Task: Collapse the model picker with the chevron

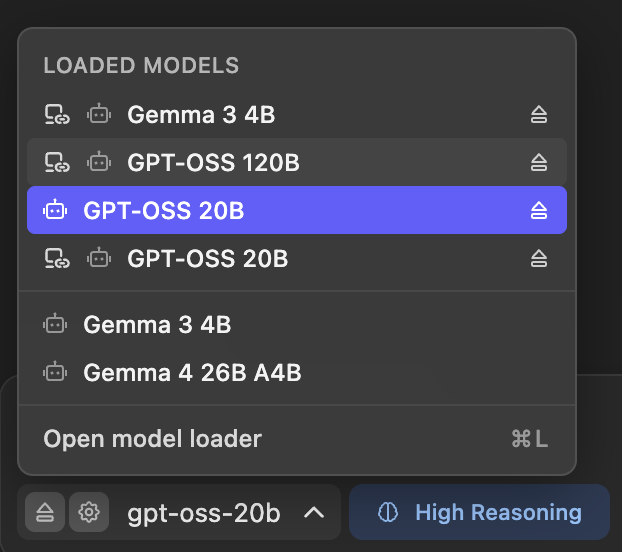Action: 313,513
